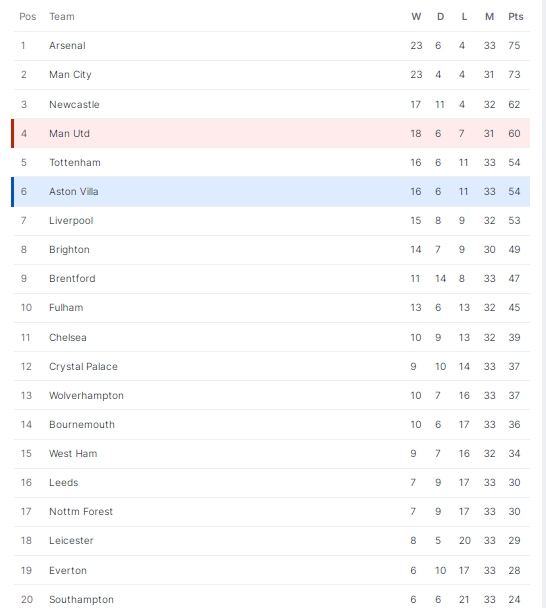The height and width of the screenshot is (608, 546).
Task: Click the Wolverhampton team name
Action: [86, 396]
